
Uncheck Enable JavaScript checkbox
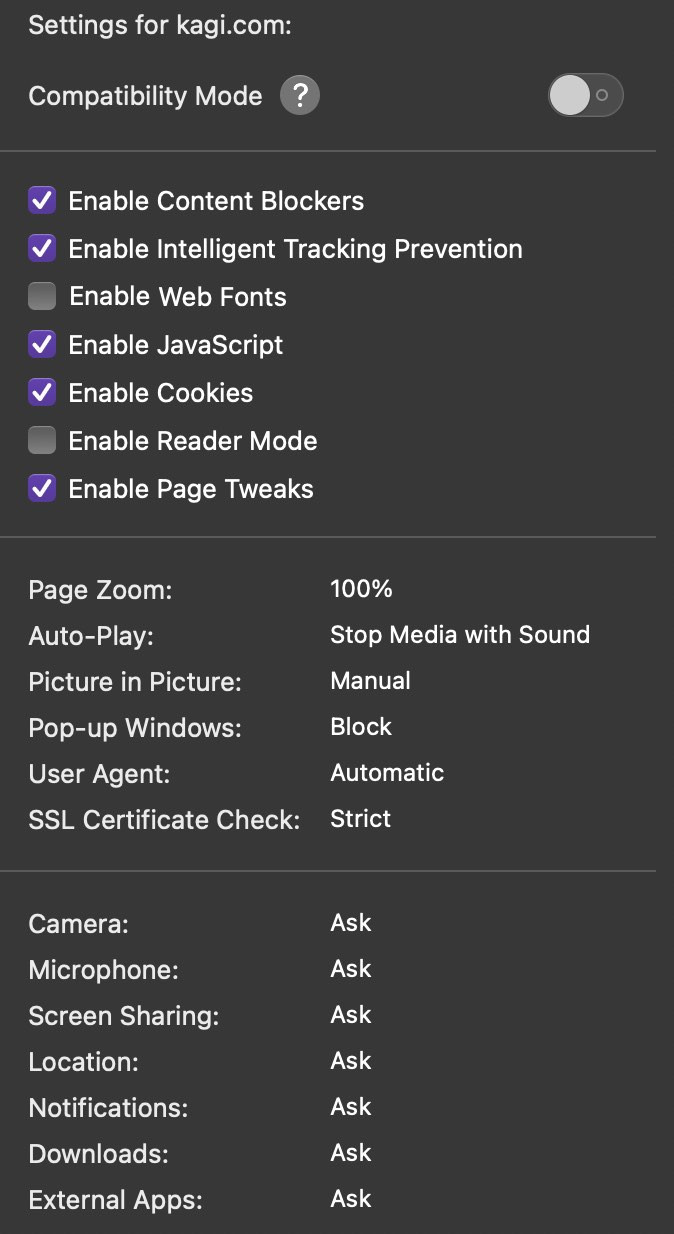point(42,345)
